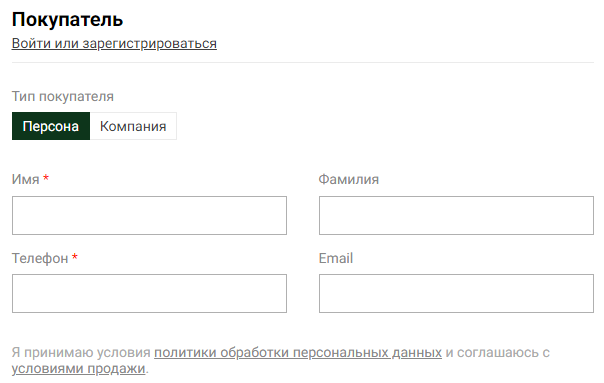Click the Email field label
Screen dimensions: 604x383
click(336, 258)
